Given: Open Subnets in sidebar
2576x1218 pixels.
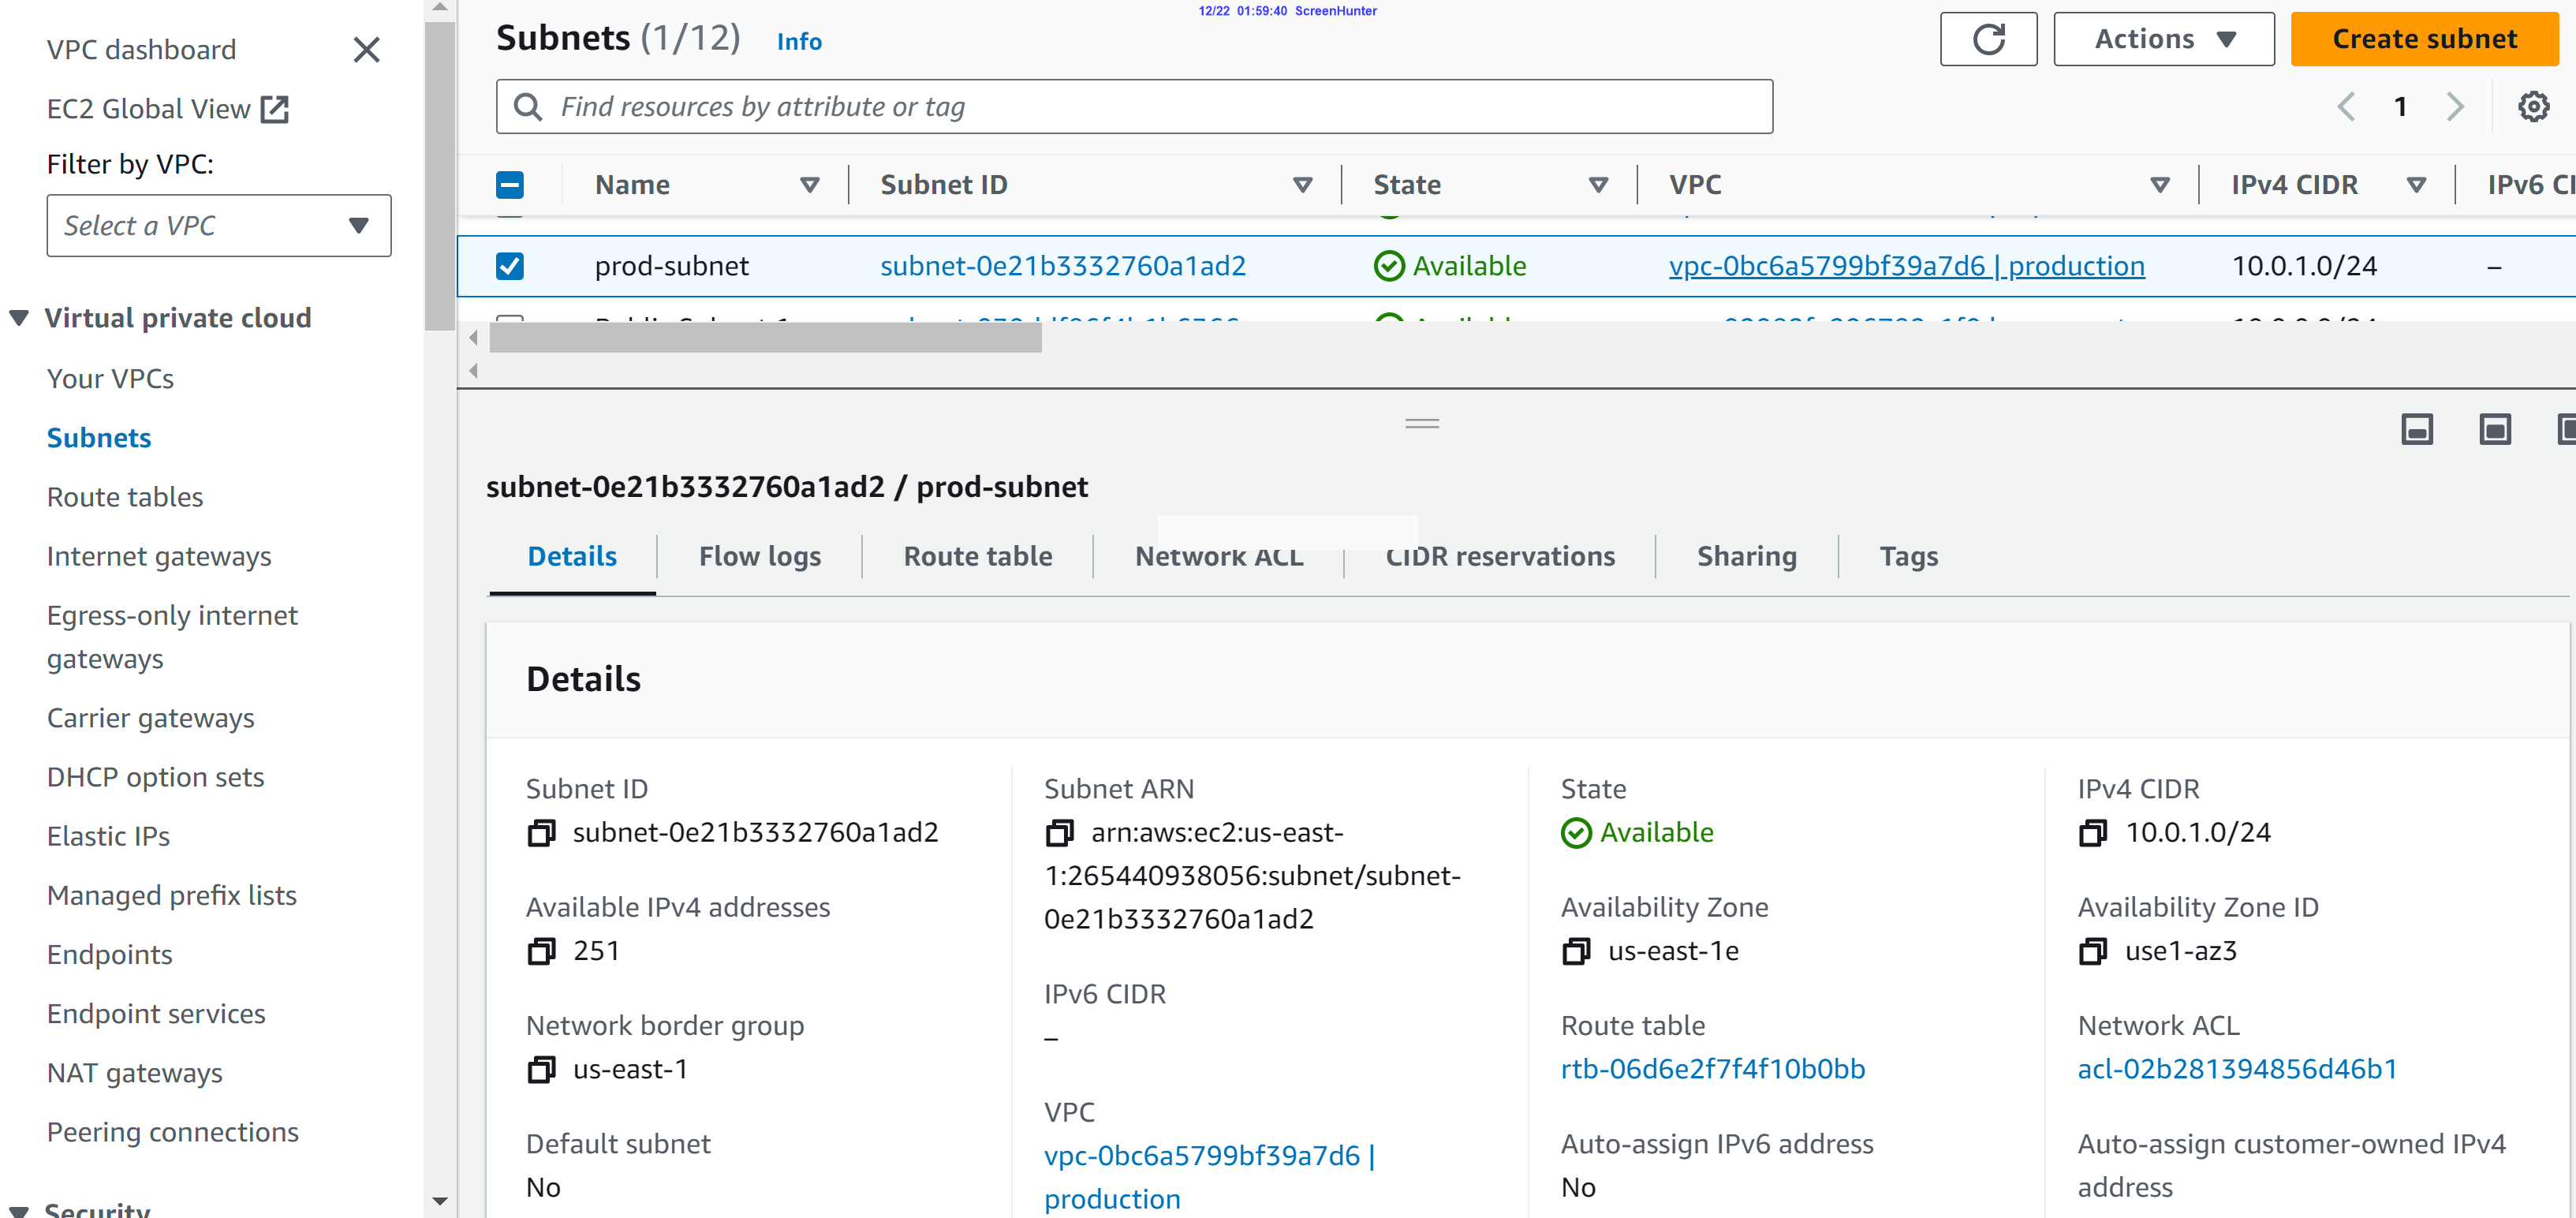Looking at the screenshot, I should [99, 438].
